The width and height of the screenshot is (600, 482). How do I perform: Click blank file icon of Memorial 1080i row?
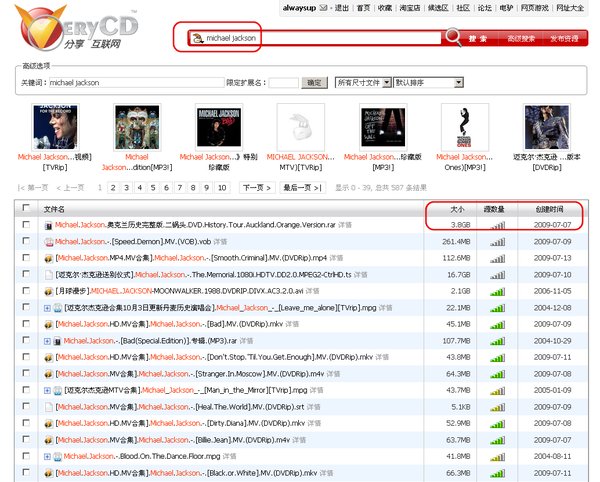pyautogui.click(x=49, y=275)
